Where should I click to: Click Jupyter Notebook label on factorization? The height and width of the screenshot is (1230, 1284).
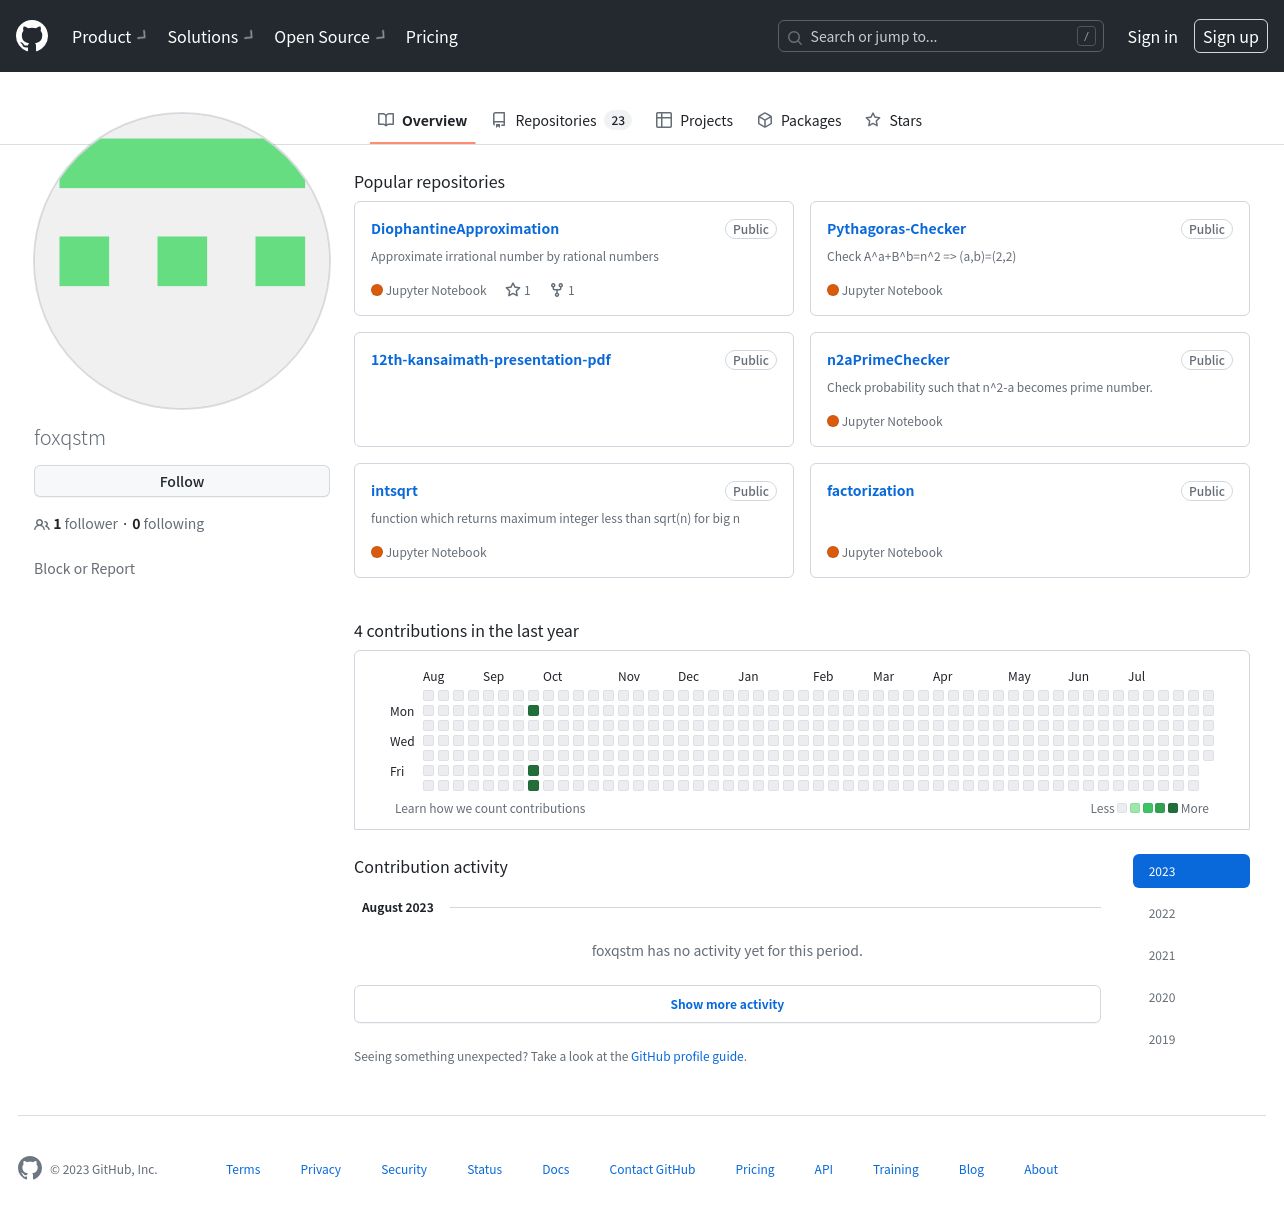point(892,552)
